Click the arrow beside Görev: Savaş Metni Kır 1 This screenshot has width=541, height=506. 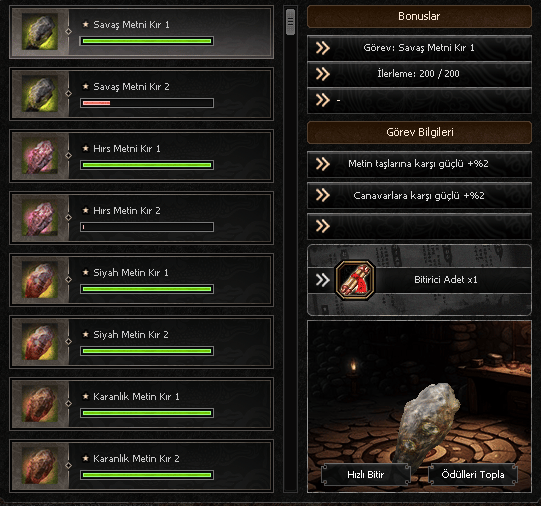pyautogui.click(x=323, y=48)
